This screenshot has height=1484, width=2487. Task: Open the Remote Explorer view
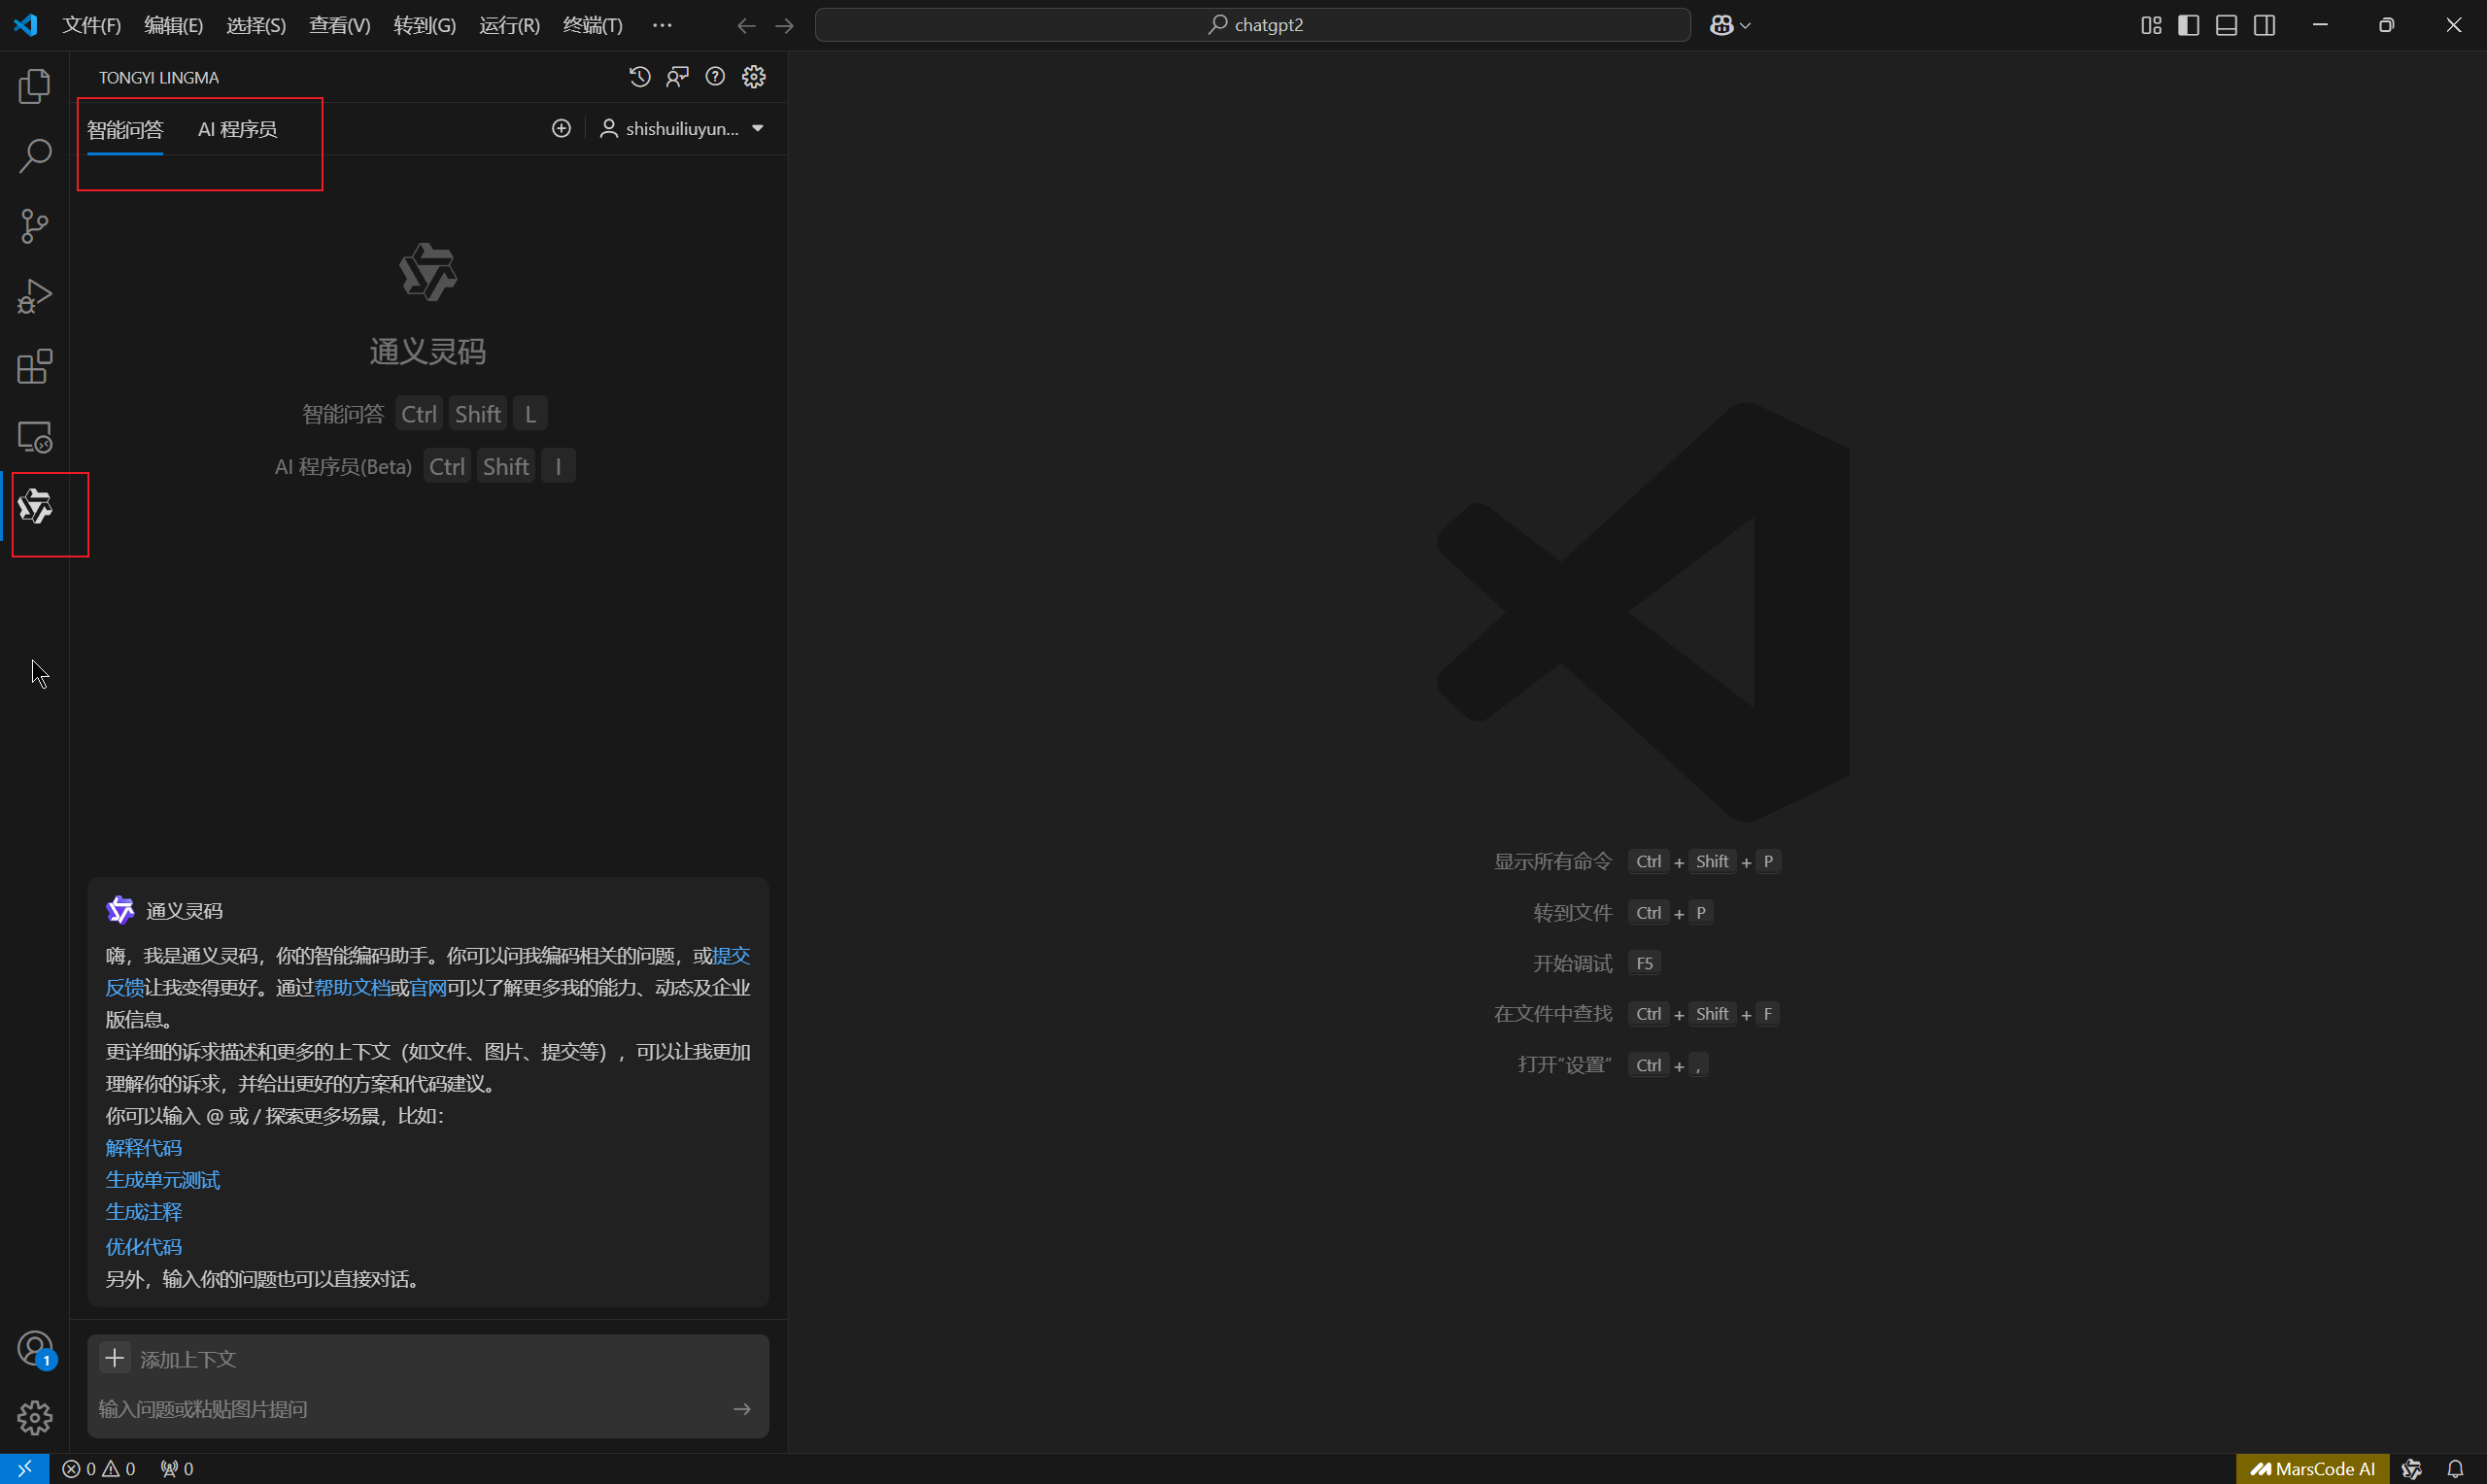click(x=34, y=438)
